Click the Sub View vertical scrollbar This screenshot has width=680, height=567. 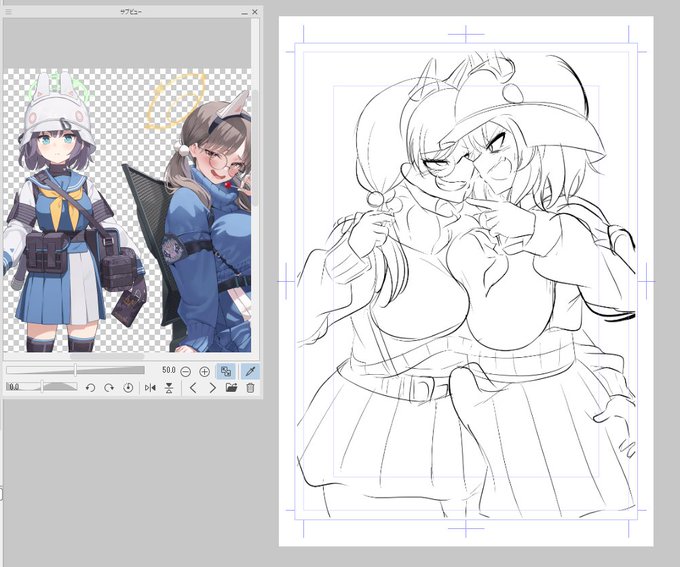coord(255,186)
